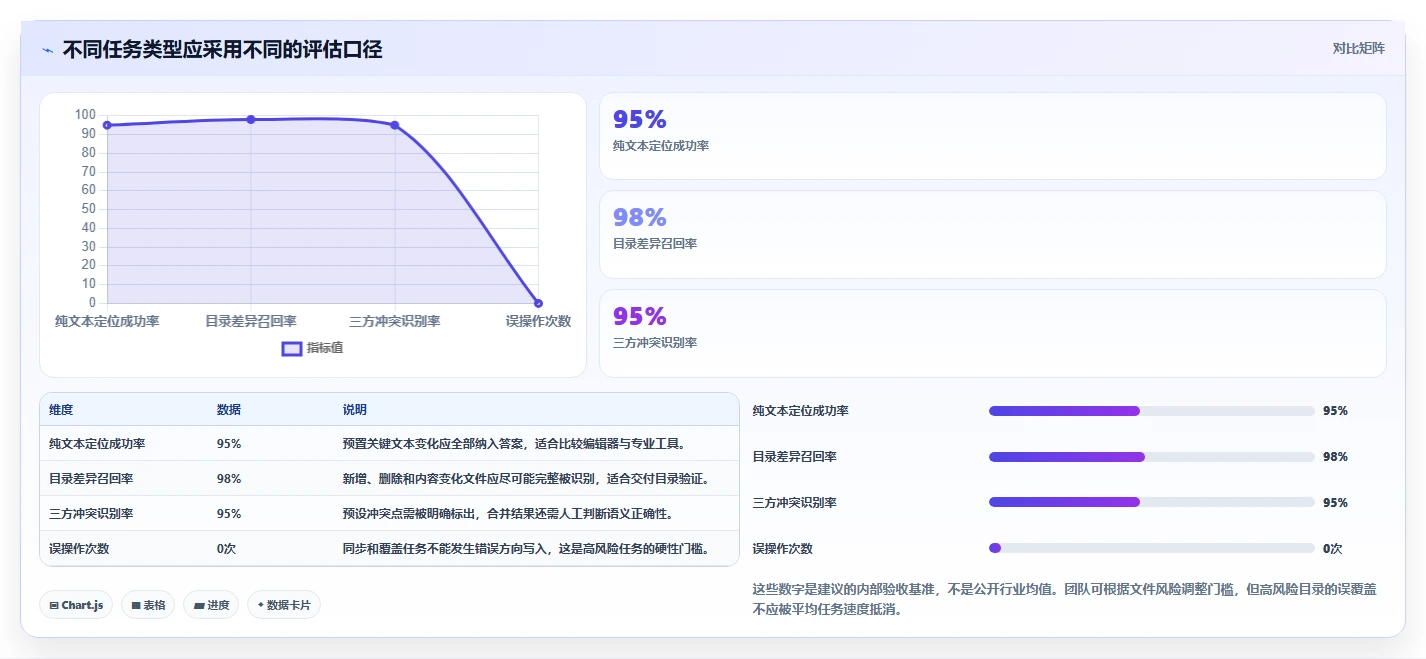This screenshot has width=1426, height=659.
Task: Click the 目录差异召回率 progress bar
Action: coord(1151,457)
